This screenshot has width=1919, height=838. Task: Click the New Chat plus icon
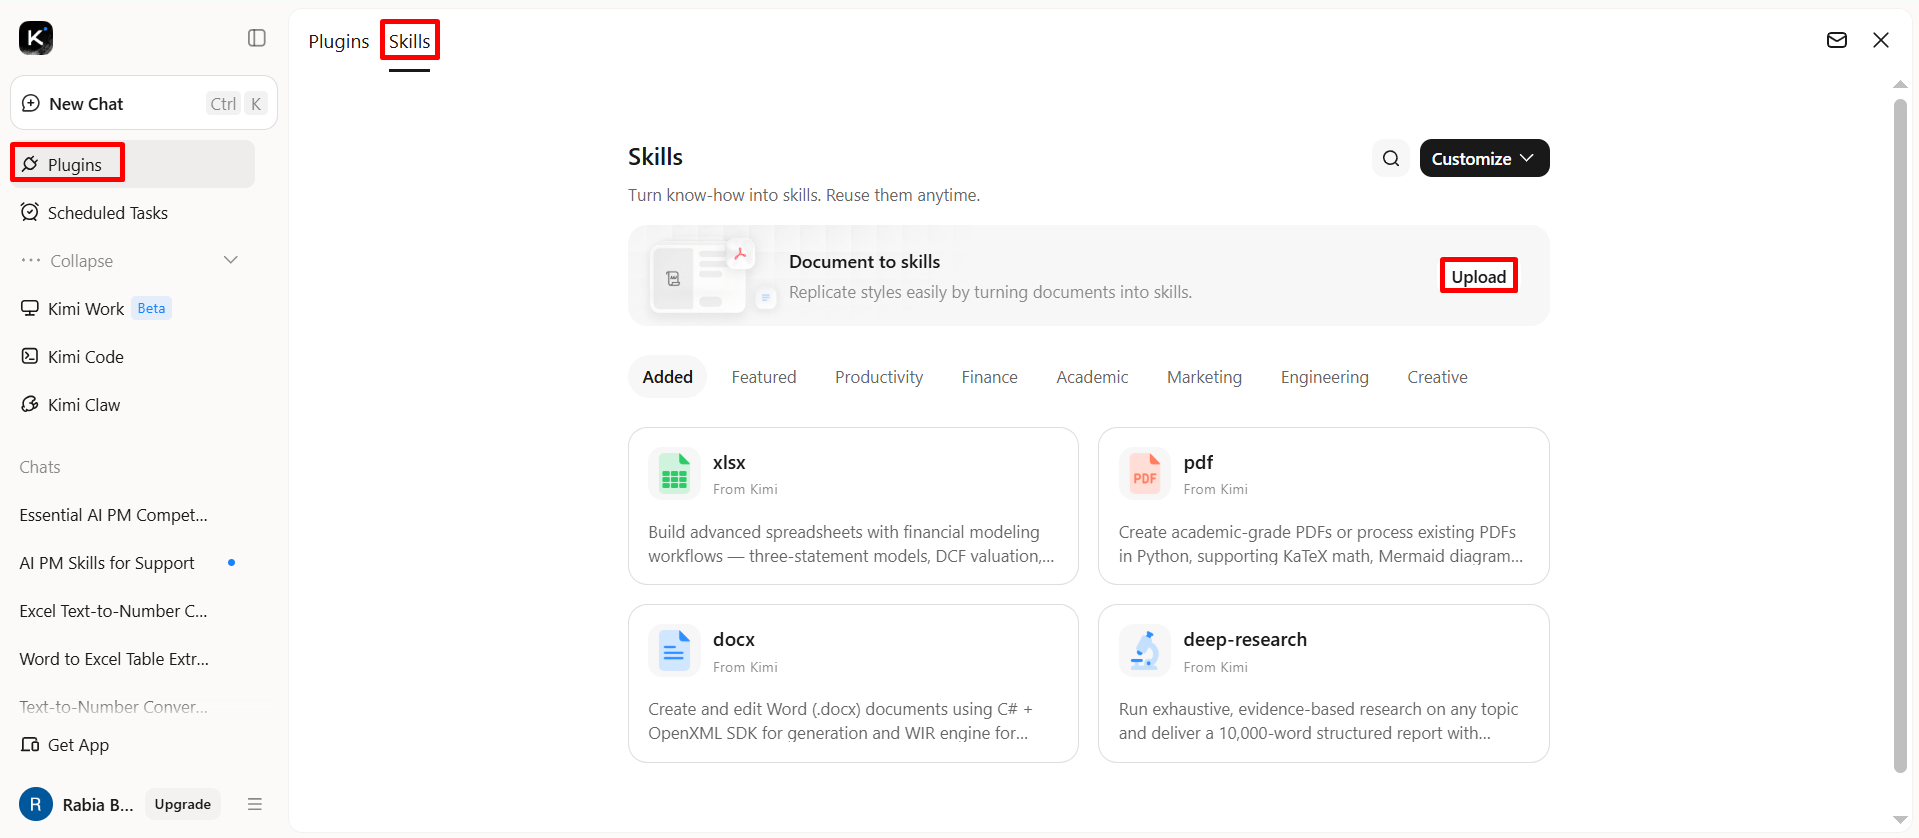pos(31,103)
